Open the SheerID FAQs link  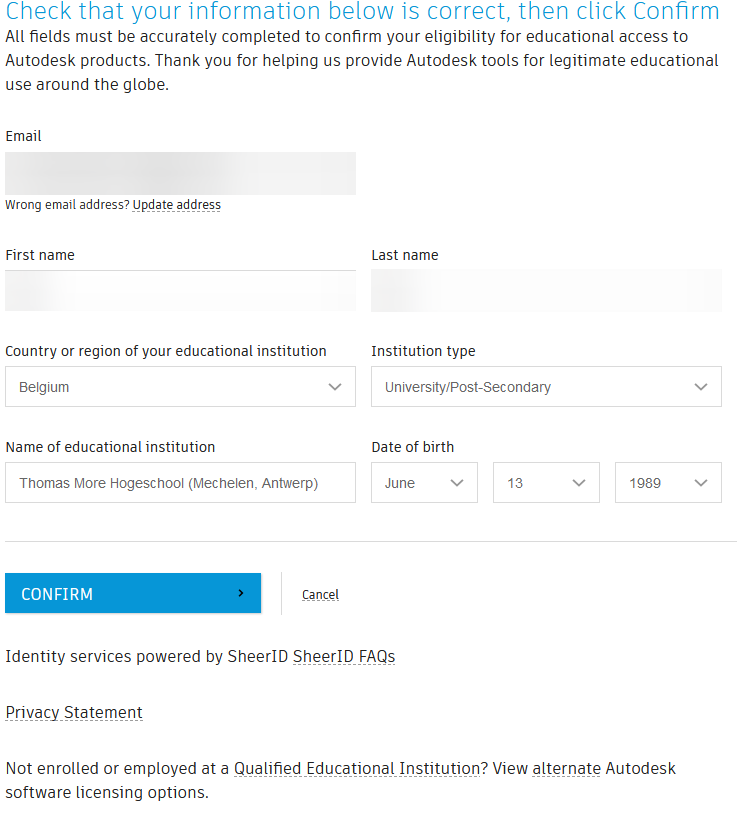point(344,657)
